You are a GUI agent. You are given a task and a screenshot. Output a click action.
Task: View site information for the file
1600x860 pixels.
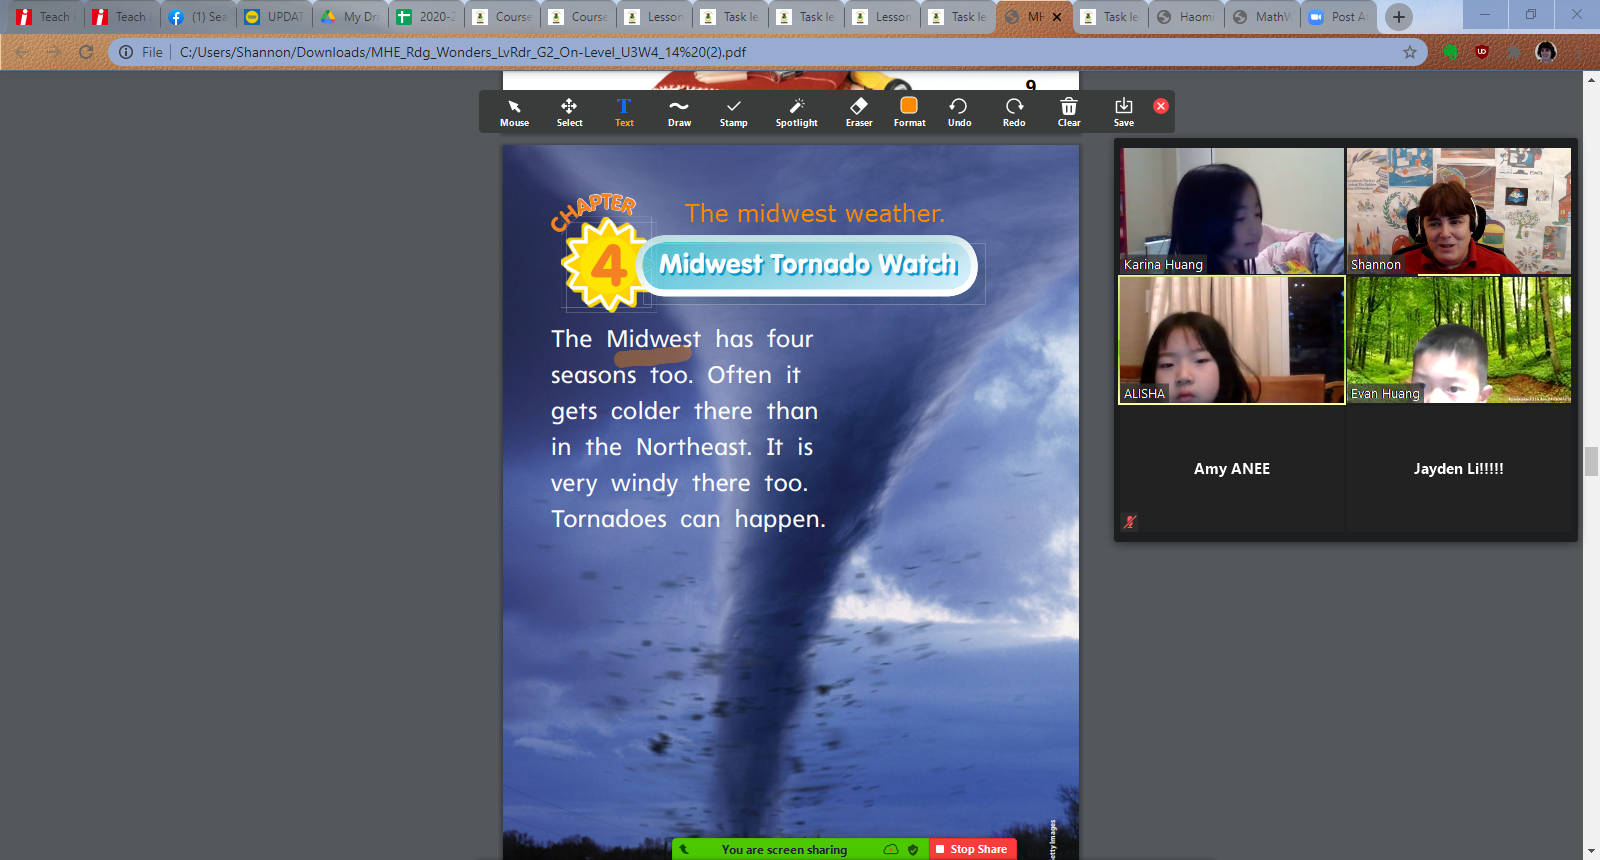coord(126,52)
